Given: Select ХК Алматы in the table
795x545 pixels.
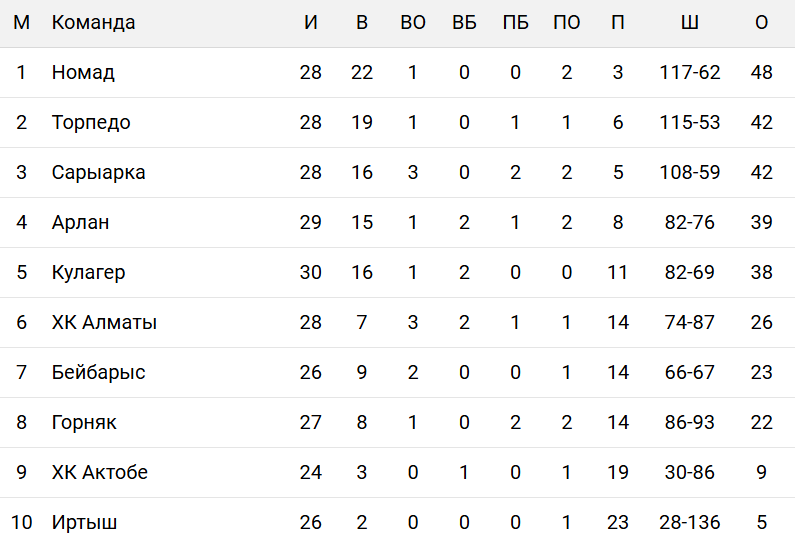Looking at the screenshot, I should click(x=104, y=323).
